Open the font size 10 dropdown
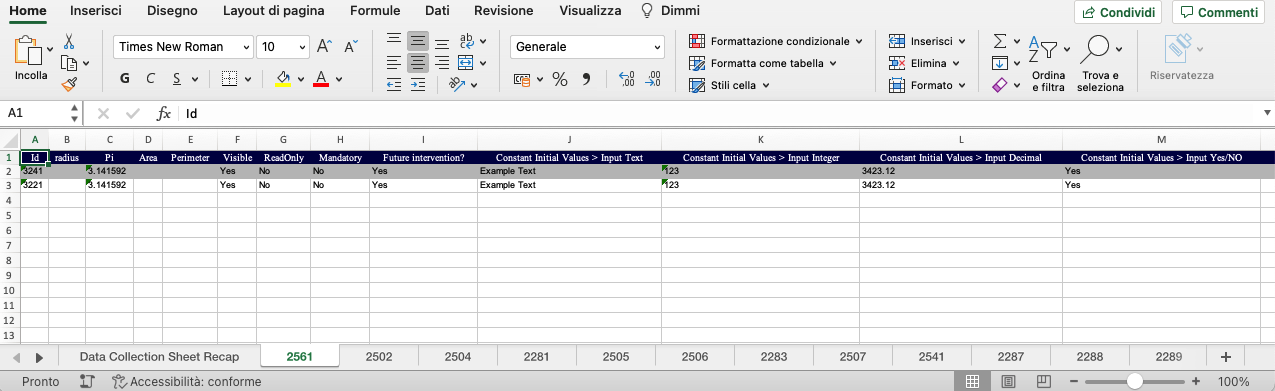Screen dimensions: 1275x391 click(302, 47)
